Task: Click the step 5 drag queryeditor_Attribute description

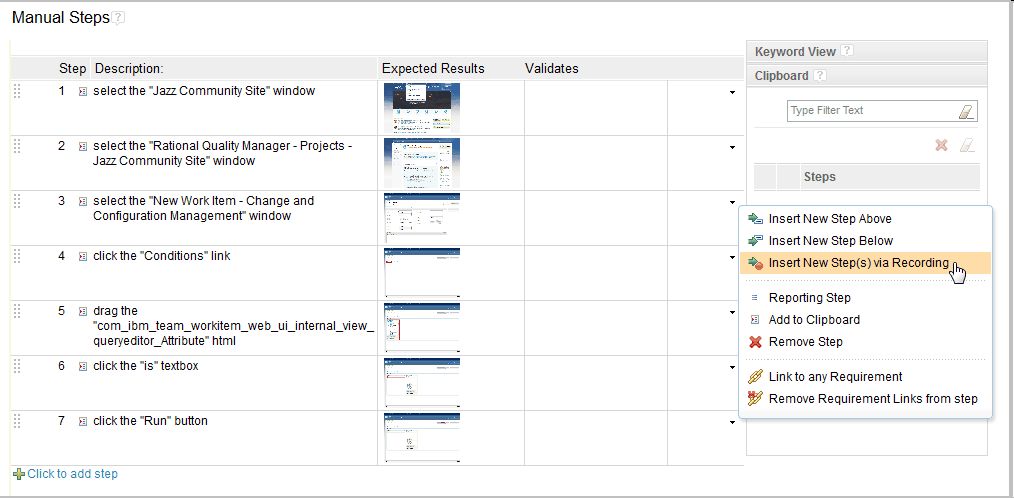Action: click(x=233, y=326)
